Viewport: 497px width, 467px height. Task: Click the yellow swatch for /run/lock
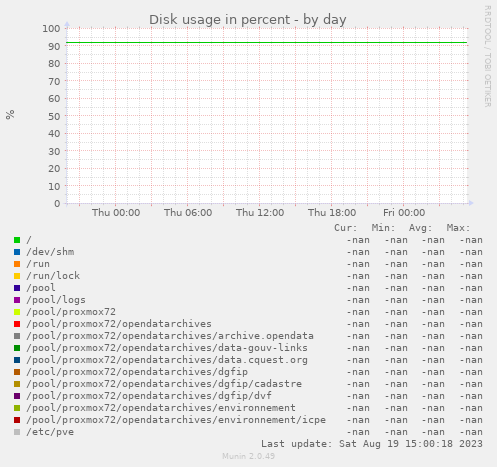[x=17, y=276]
